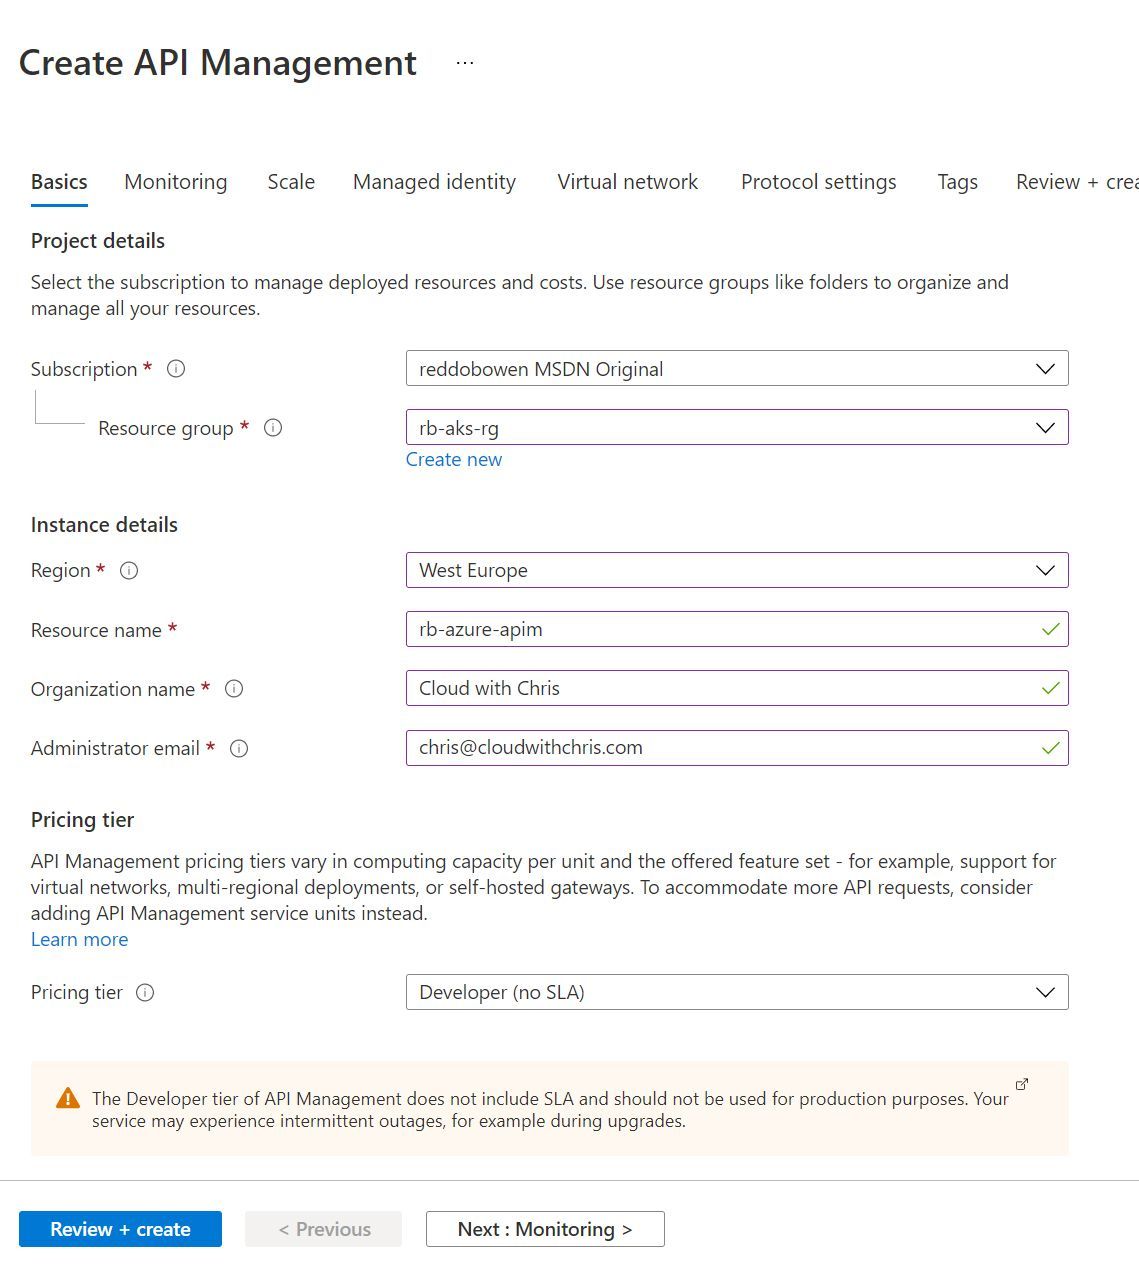This screenshot has height=1277, width=1139.
Task: Switch to the Managed identity tab
Action: 434,182
